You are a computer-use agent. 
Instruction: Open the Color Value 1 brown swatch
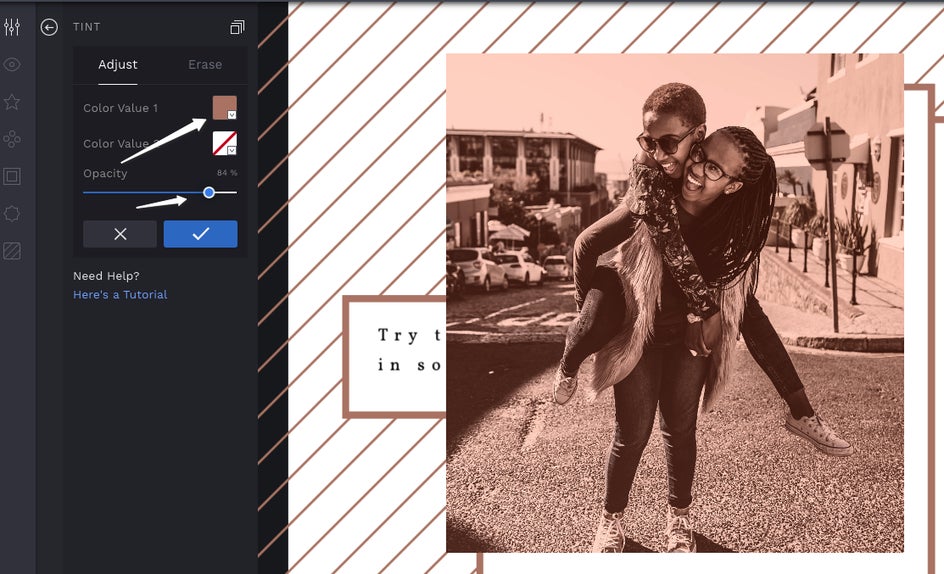tap(224, 107)
